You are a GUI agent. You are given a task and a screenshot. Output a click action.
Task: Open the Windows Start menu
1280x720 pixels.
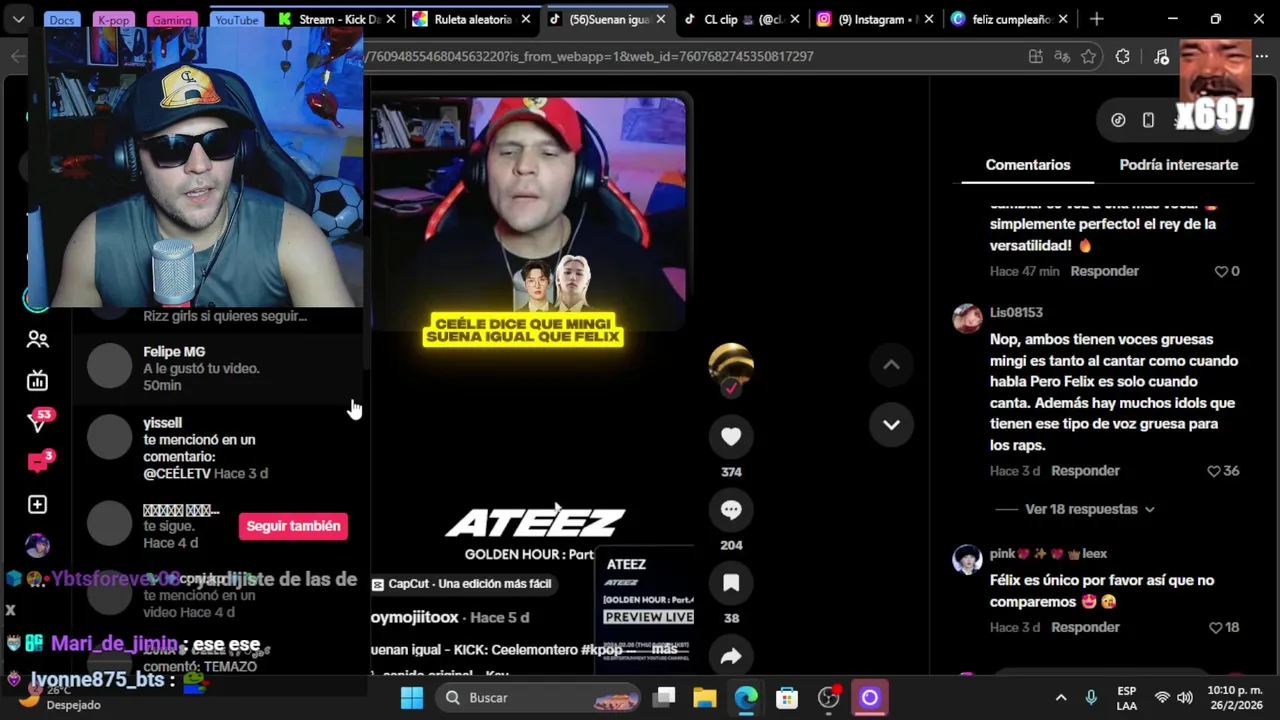pyautogui.click(x=412, y=698)
